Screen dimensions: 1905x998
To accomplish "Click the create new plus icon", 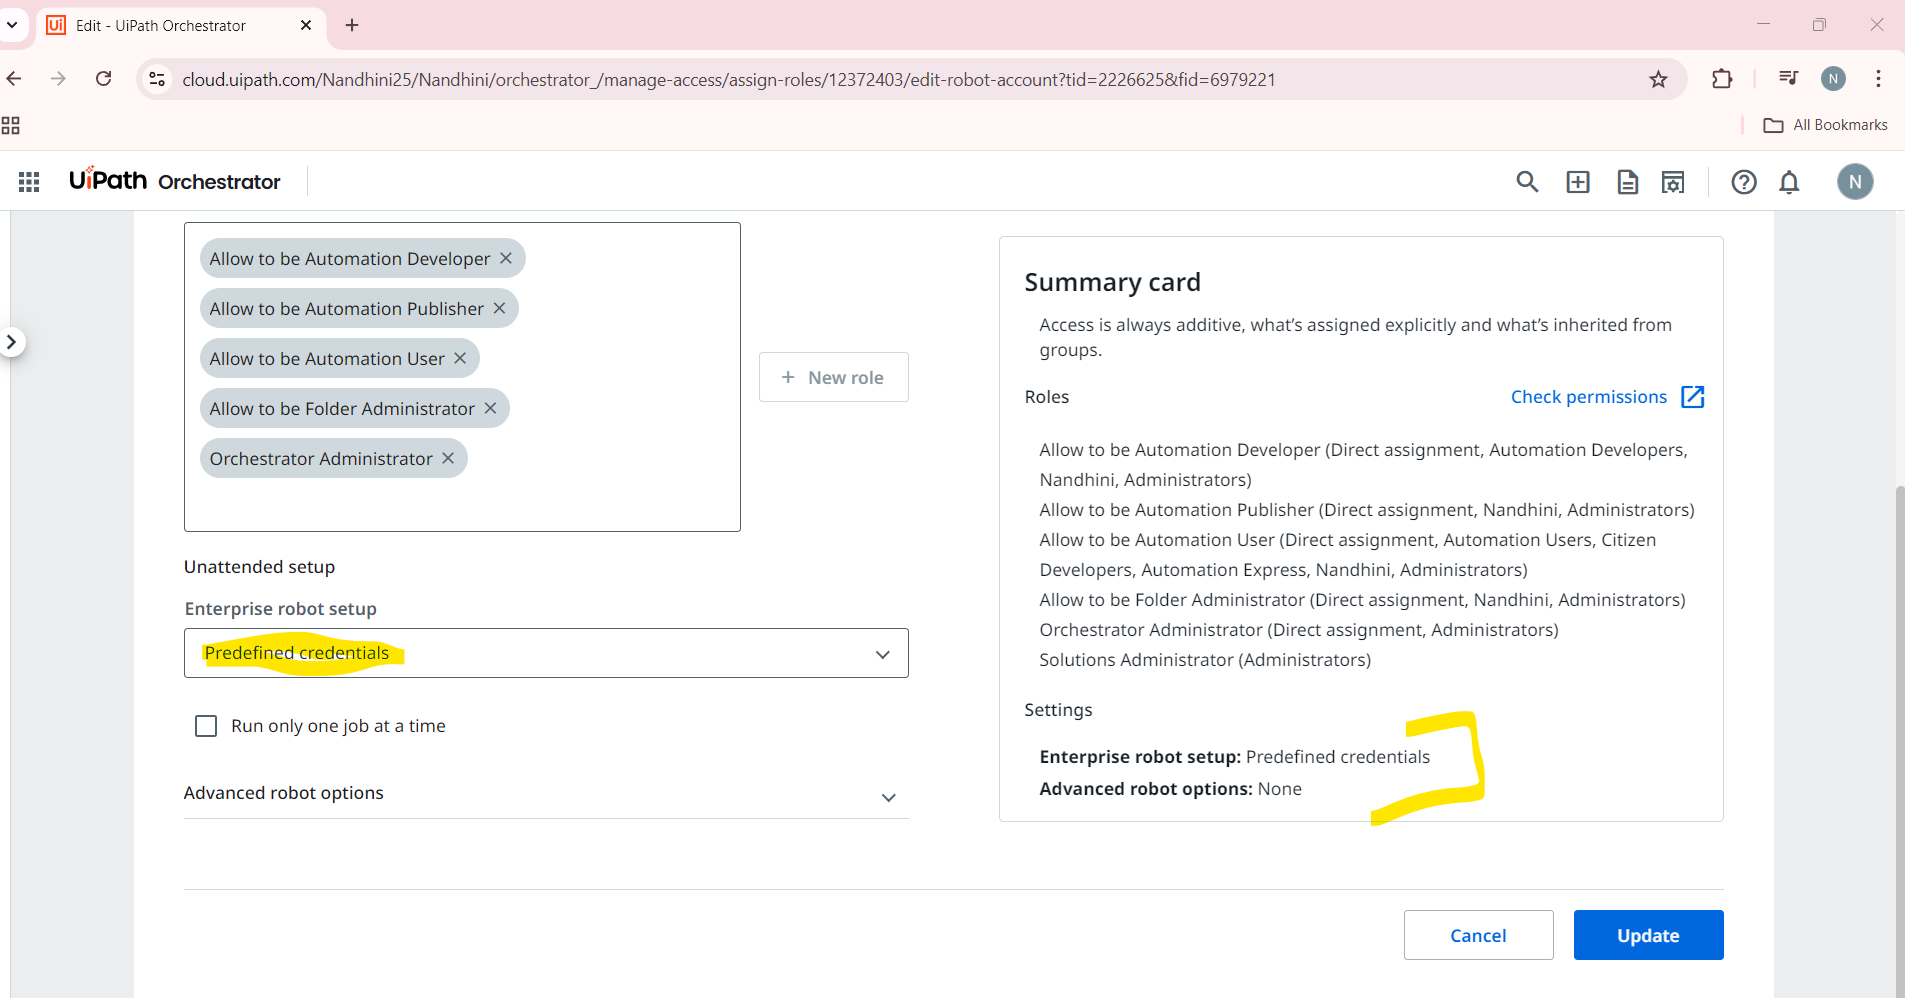I will coord(1578,181).
